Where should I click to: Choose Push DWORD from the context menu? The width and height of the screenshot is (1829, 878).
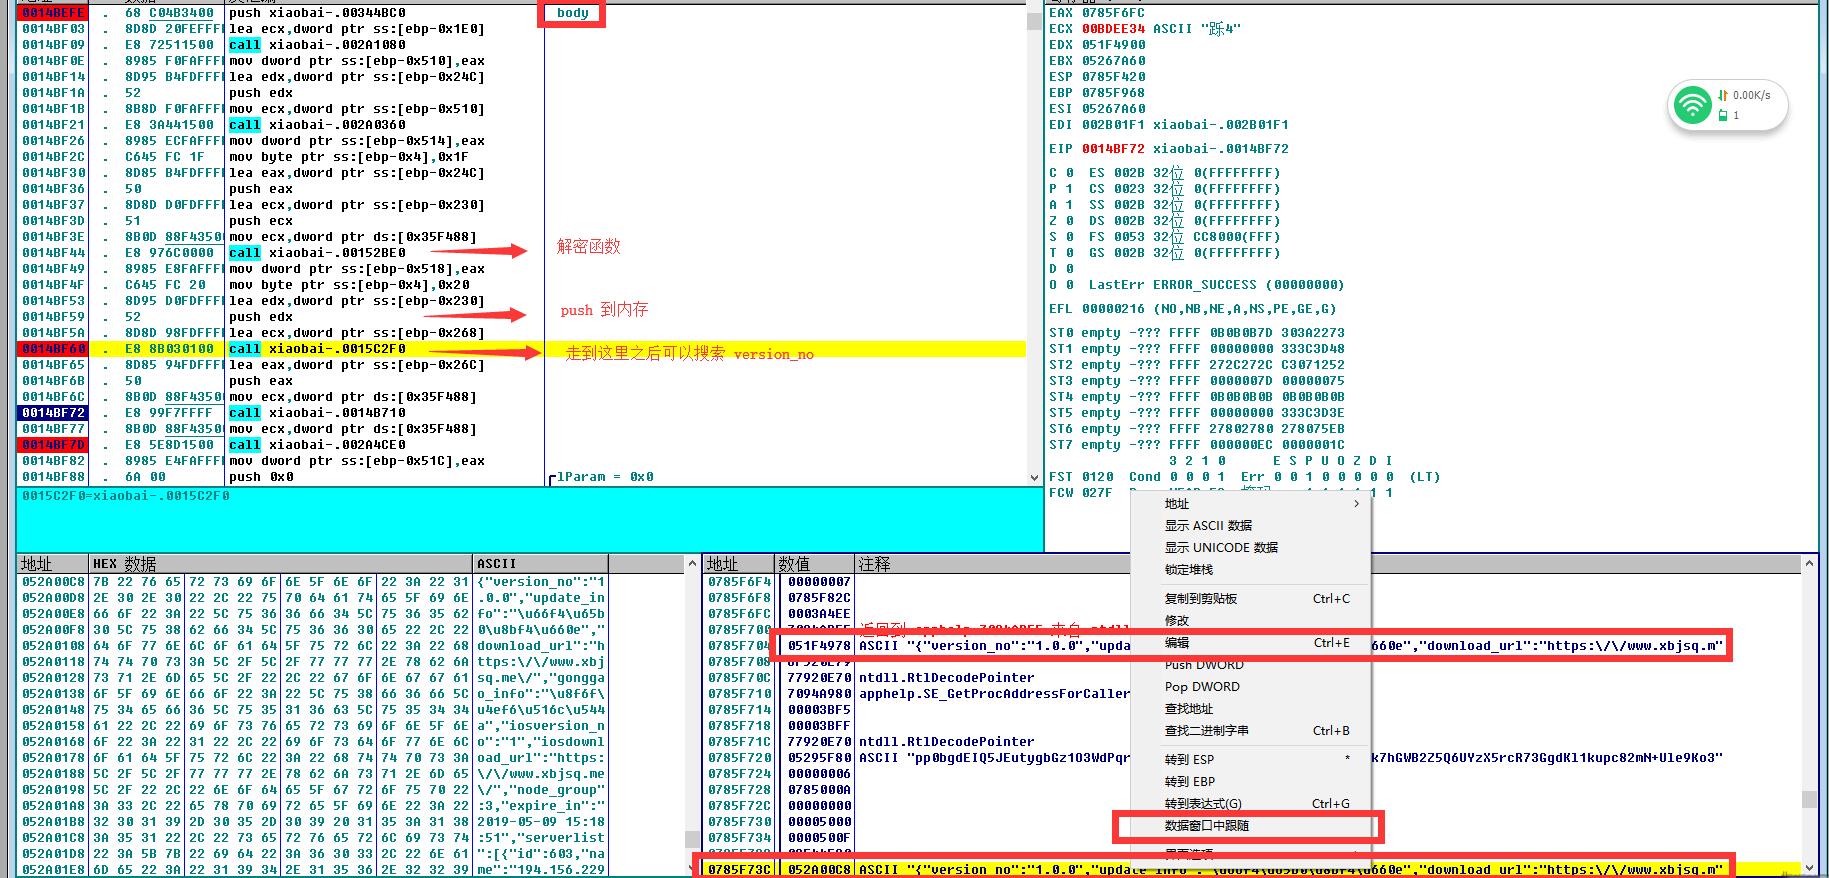[1204, 665]
